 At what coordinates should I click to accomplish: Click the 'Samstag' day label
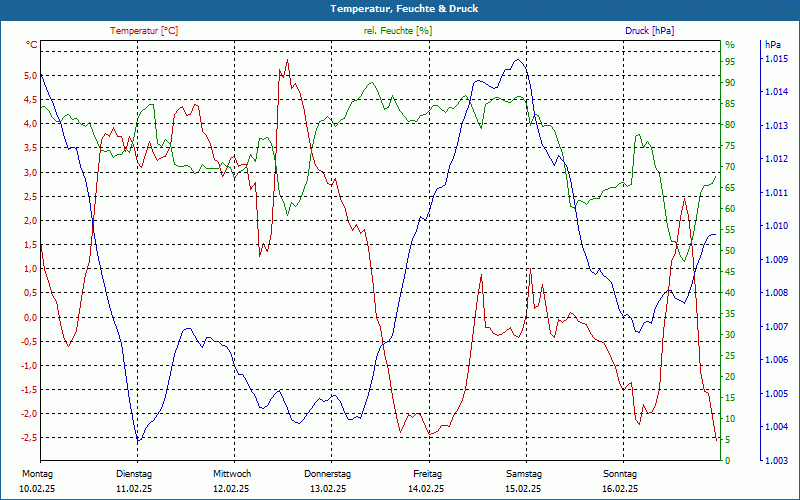click(x=524, y=474)
